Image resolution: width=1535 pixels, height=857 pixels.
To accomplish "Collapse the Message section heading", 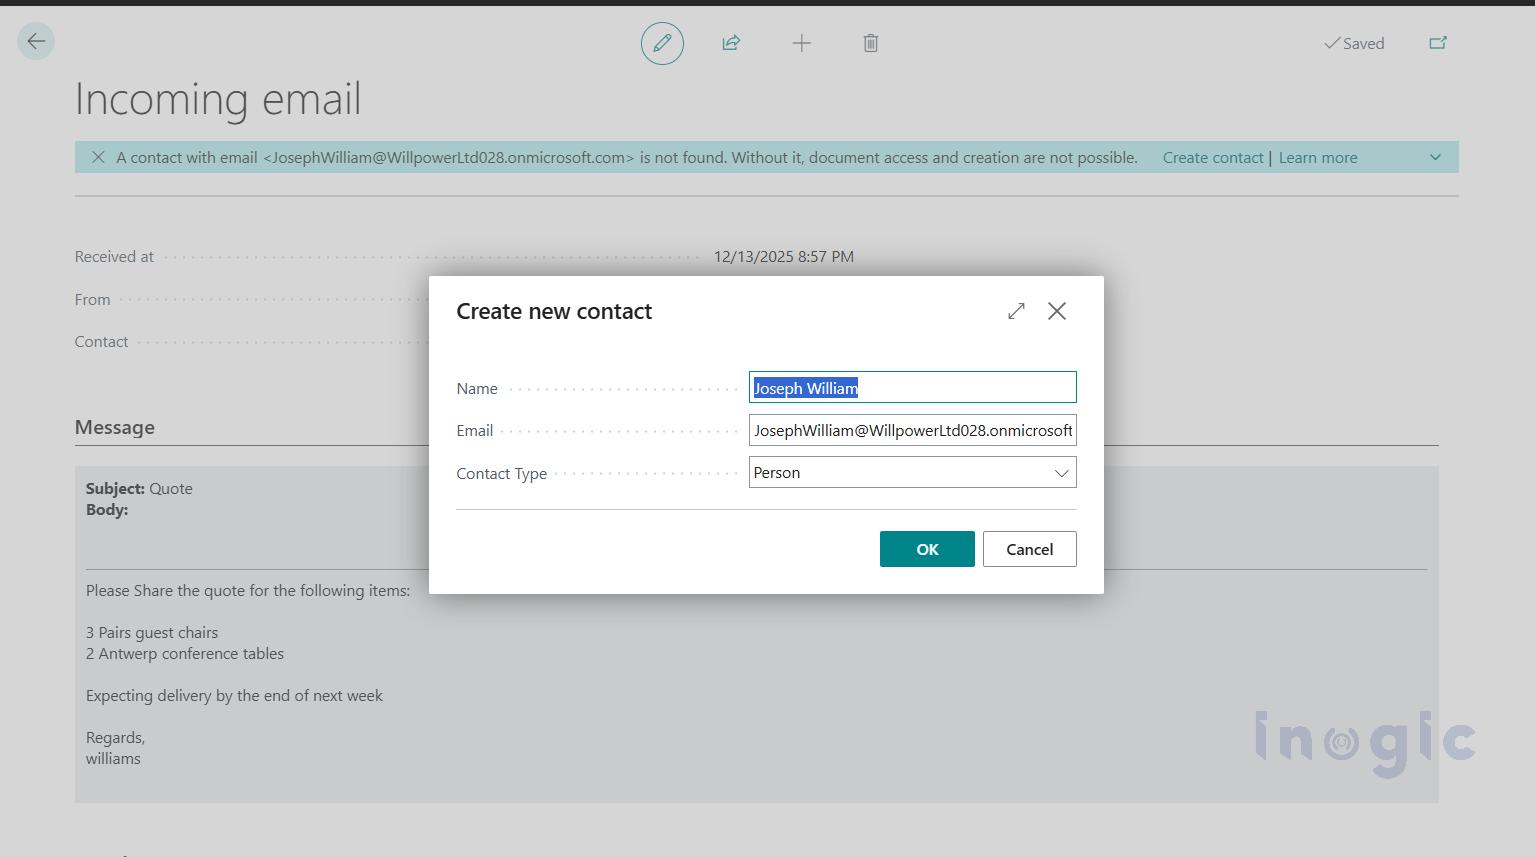I will (x=115, y=428).
